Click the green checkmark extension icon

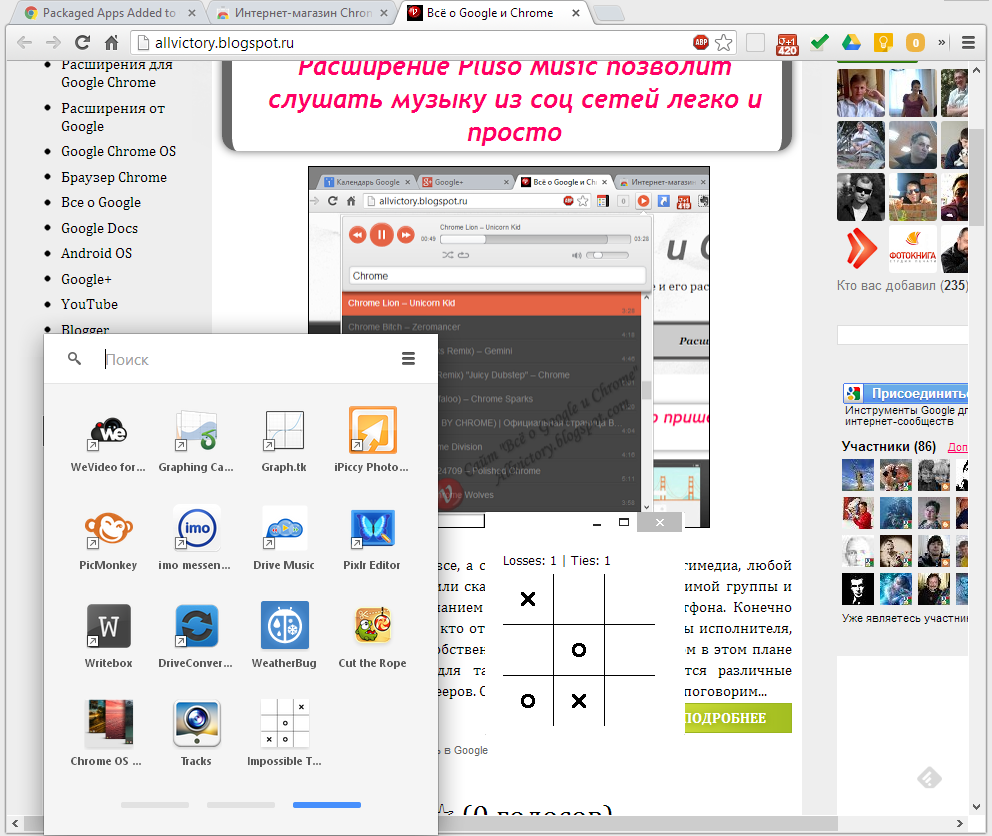tap(819, 42)
